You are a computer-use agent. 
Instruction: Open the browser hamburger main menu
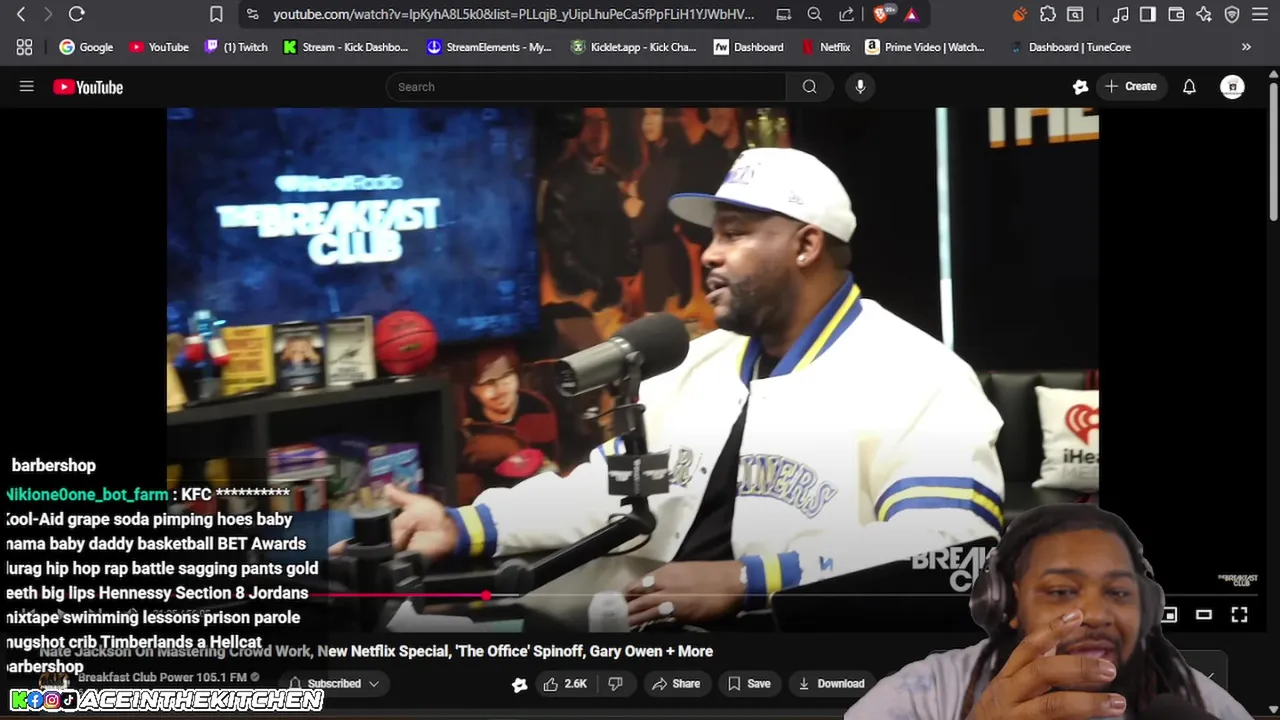1260,14
